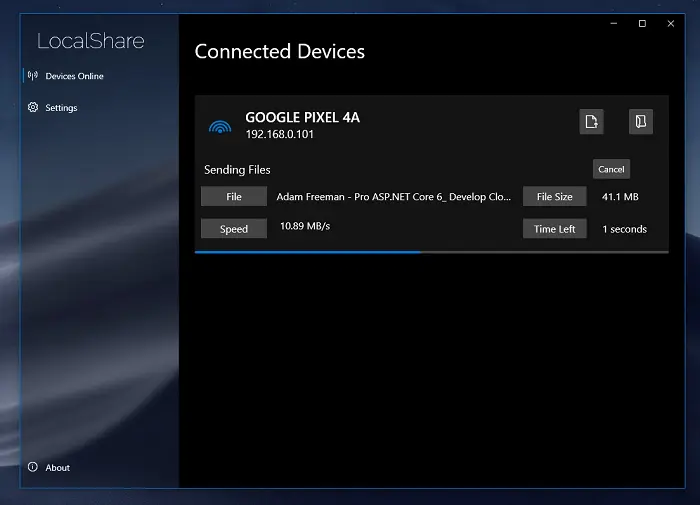The image size is (700, 505).
Task: Click the Settings gear icon
Action: (33, 107)
